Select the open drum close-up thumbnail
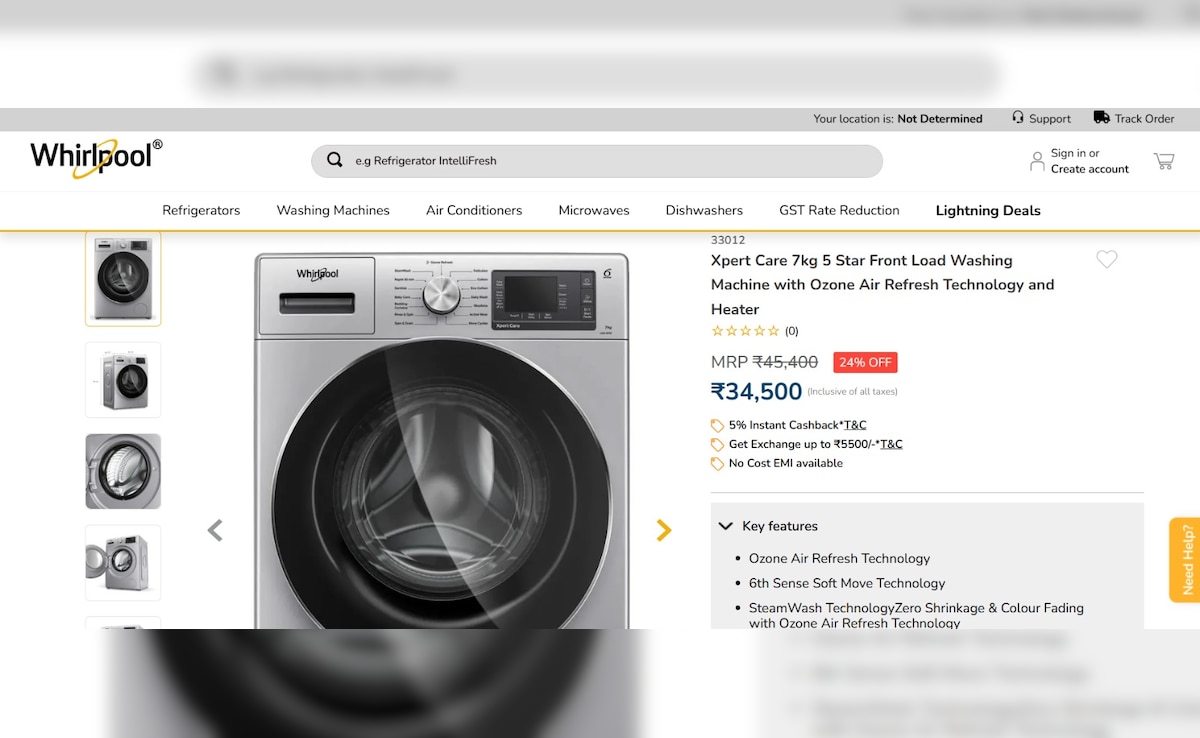Image resolution: width=1200 pixels, height=738 pixels. (x=123, y=471)
